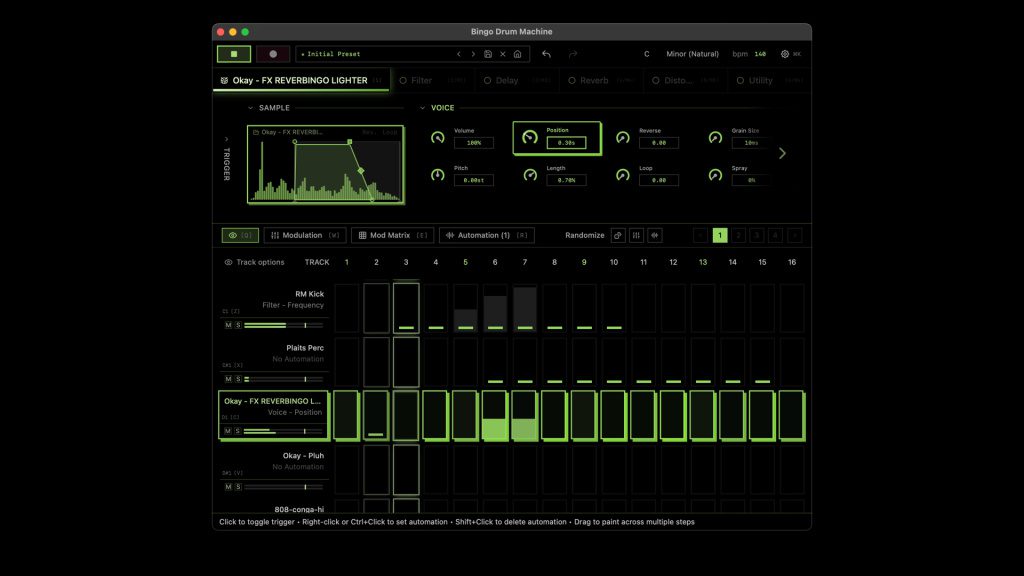Click the Randomize link icon
Image resolution: width=1024 pixels, height=576 pixels.
point(618,236)
